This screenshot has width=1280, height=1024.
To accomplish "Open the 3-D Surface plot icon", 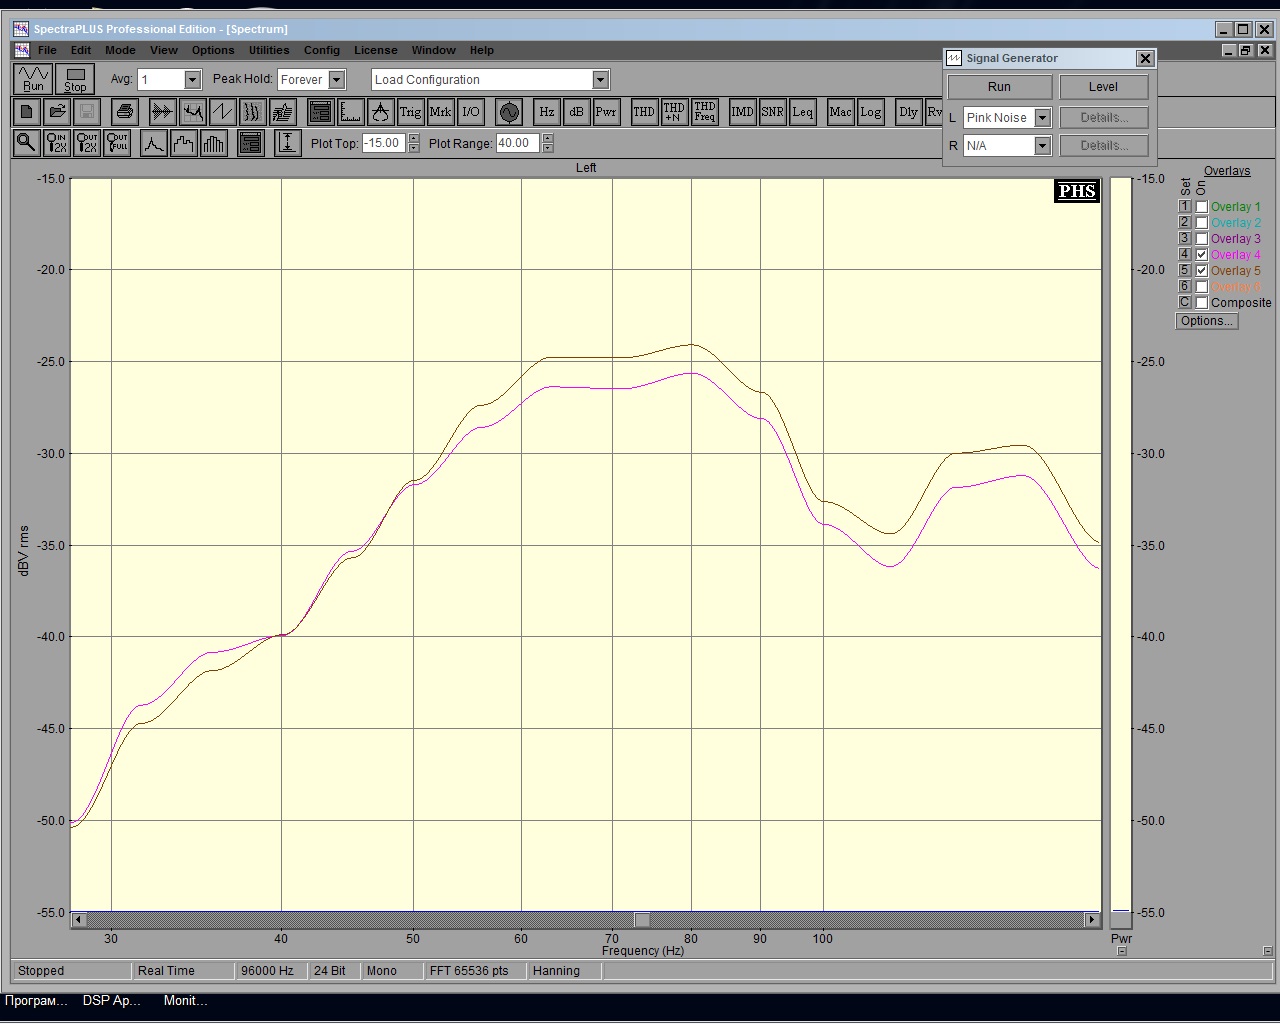I will [x=282, y=112].
